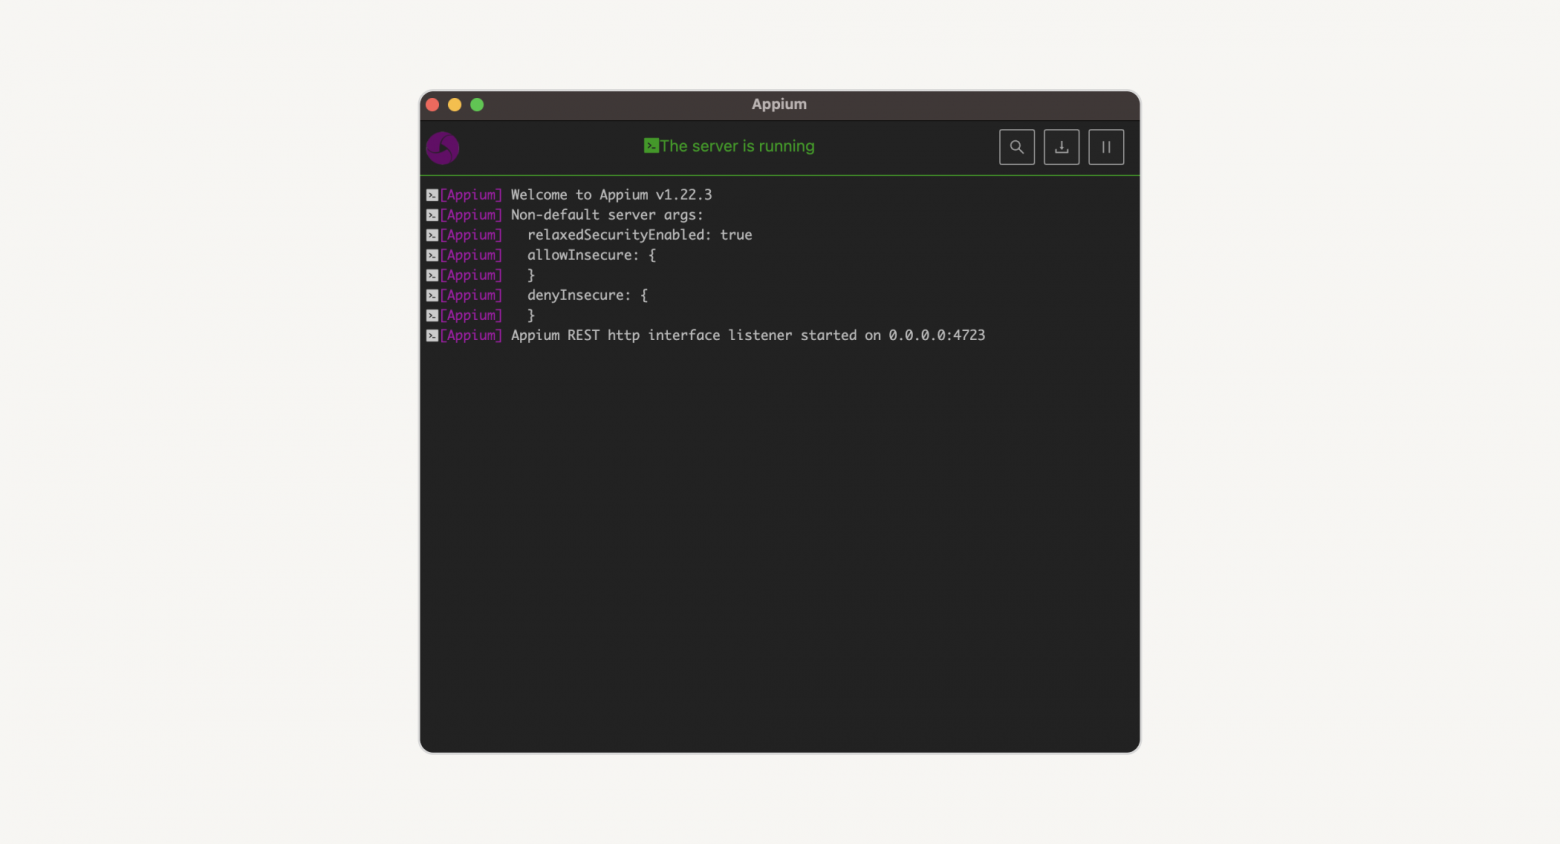Click the Appium window title text
This screenshot has width=1560, height=844.
pyautogui.click(x=779, y=104)
